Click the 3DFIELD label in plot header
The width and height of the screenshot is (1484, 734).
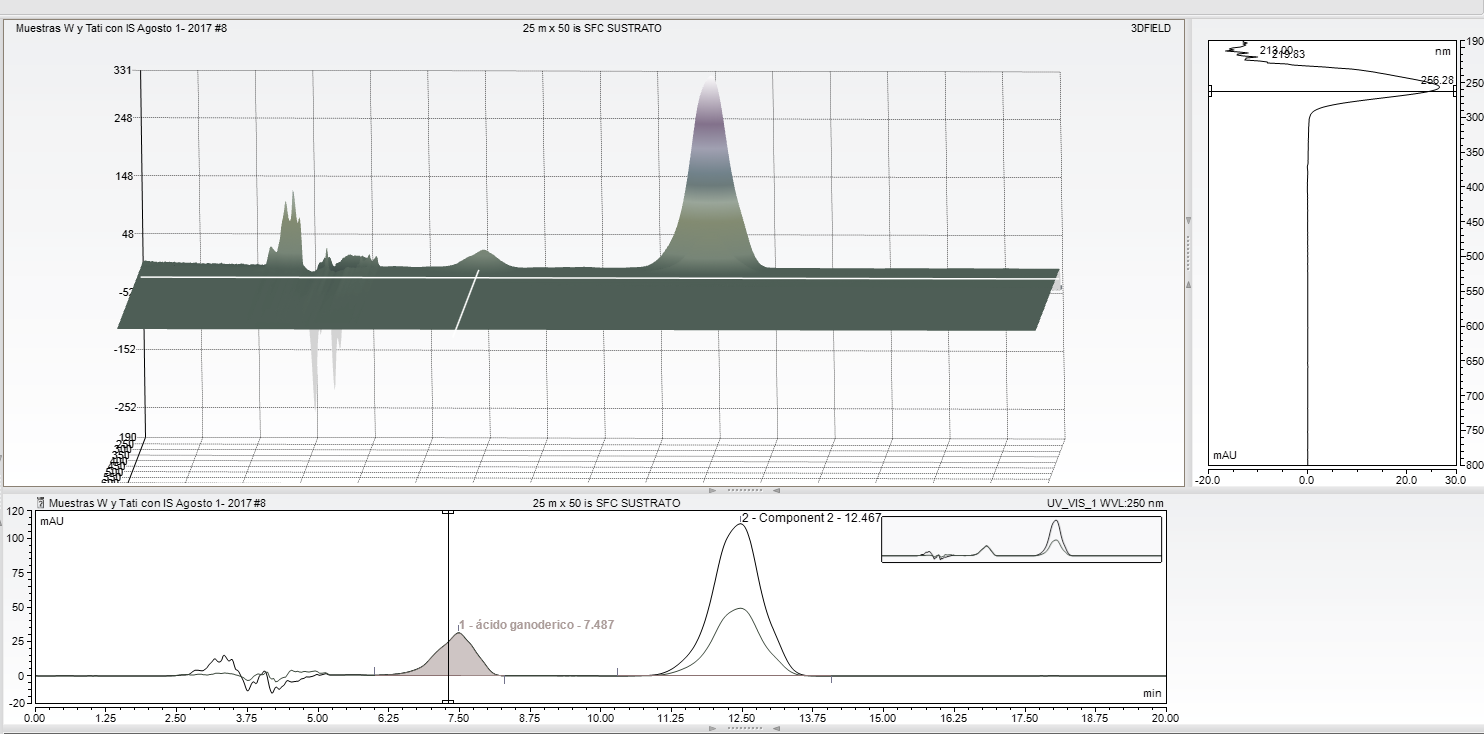[x=1150, y=28]
